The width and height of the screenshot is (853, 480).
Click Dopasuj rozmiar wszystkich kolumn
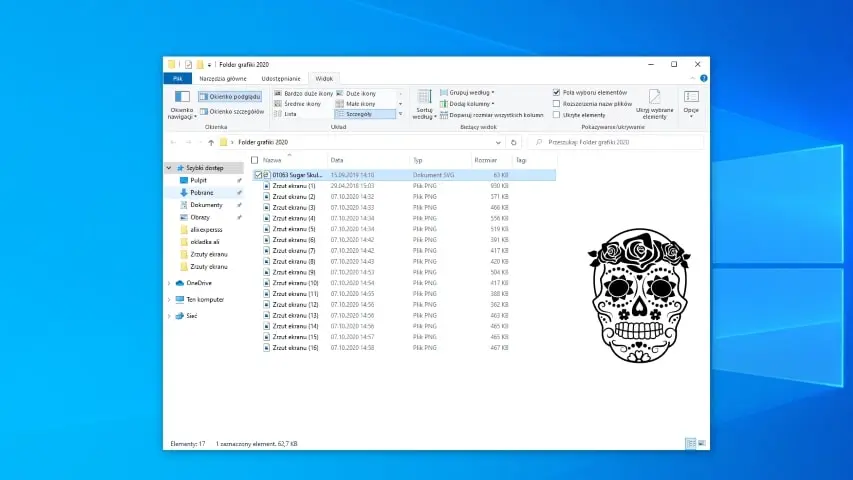click(491, 115)
